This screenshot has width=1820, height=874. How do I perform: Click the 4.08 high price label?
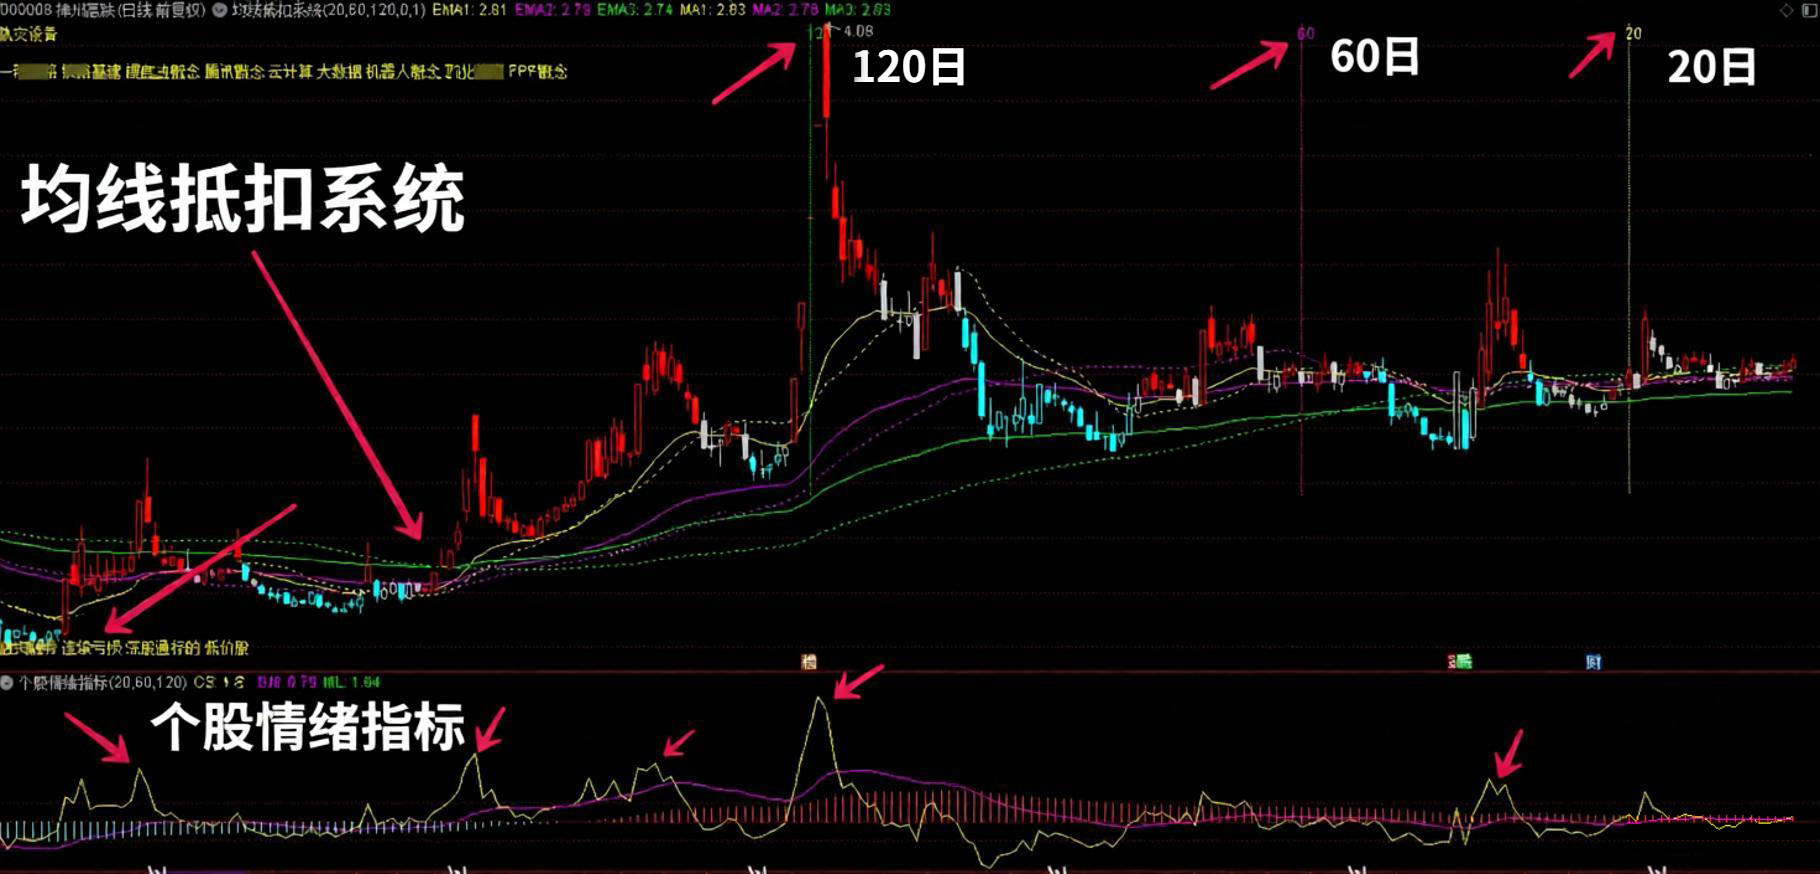click(858, 32)
